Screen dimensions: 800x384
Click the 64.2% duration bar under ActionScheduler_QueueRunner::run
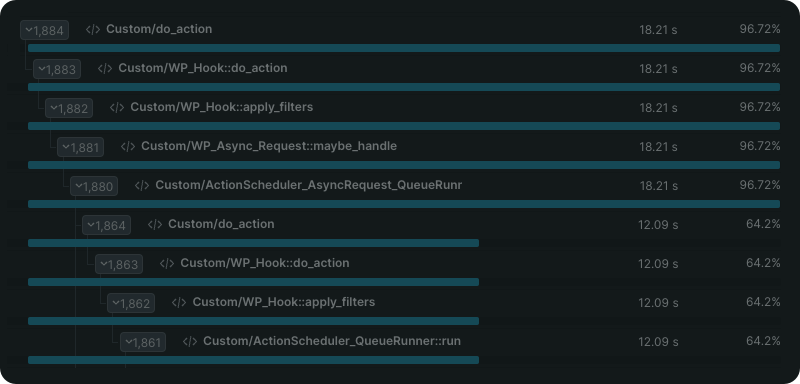point(253,360)
